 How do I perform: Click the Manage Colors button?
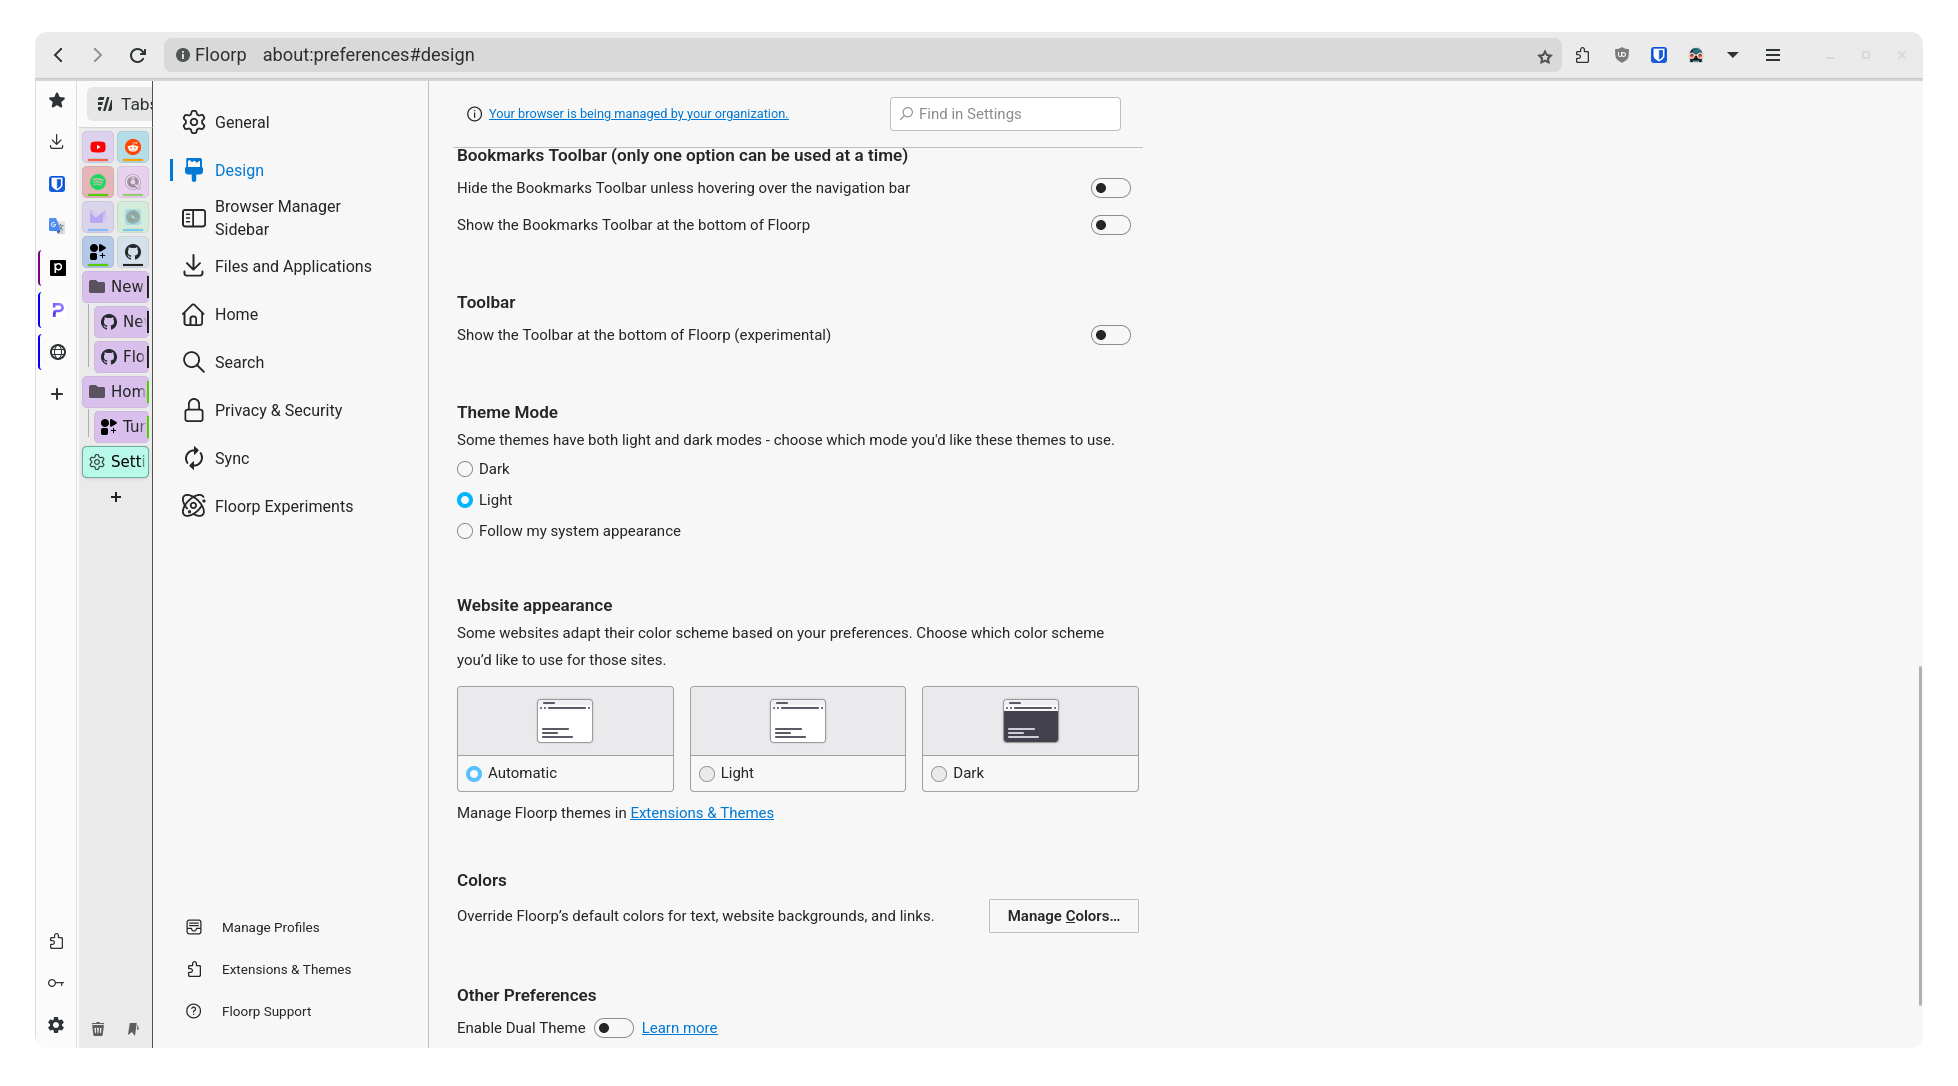1063,916
